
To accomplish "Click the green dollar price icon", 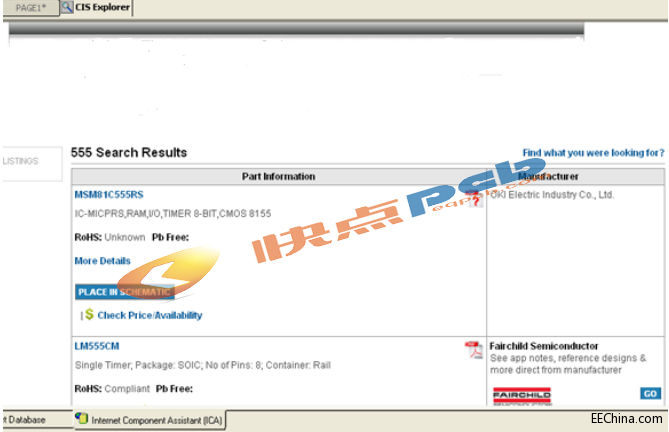I will (x=89, y=314).
